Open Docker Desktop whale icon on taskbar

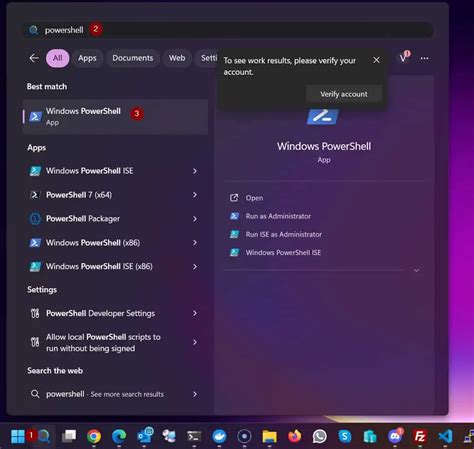(219, 436)
